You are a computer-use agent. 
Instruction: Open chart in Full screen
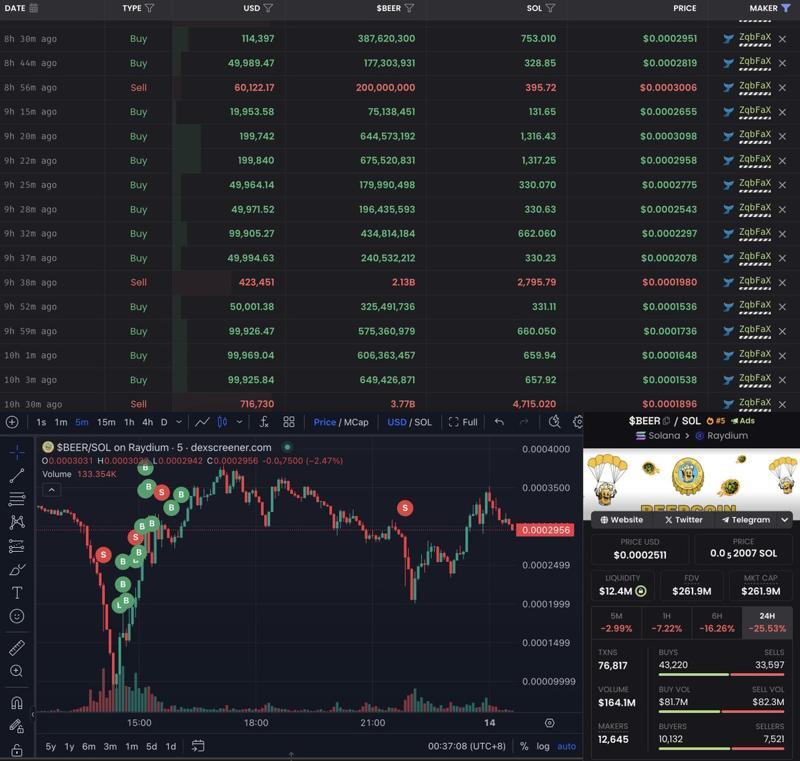(463, 422)
